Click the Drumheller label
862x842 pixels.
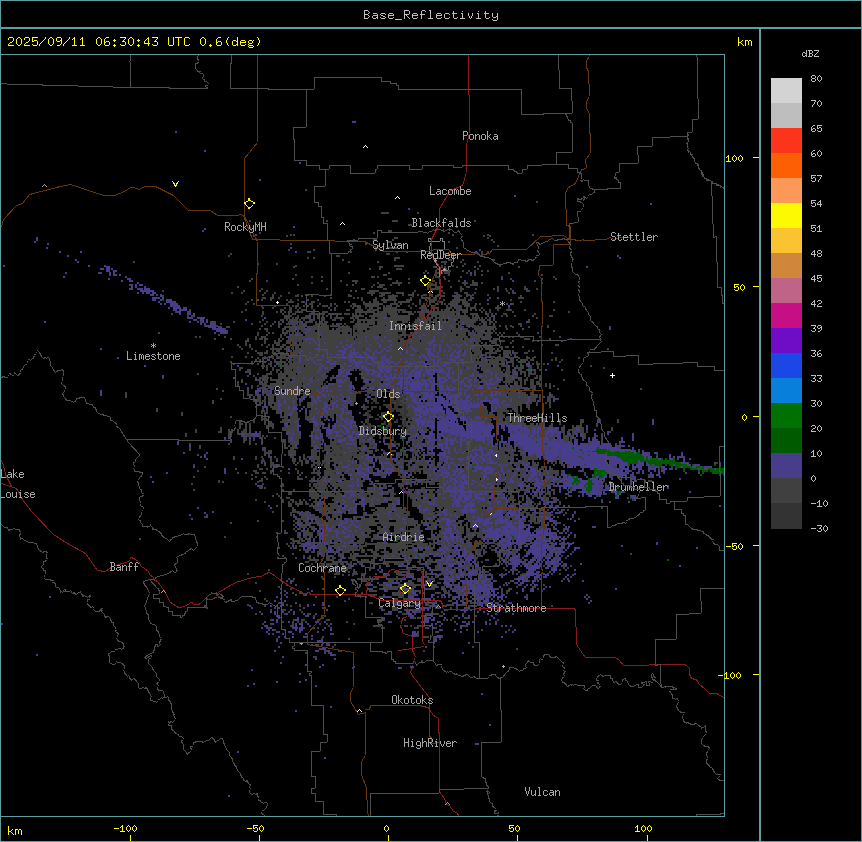638,487
